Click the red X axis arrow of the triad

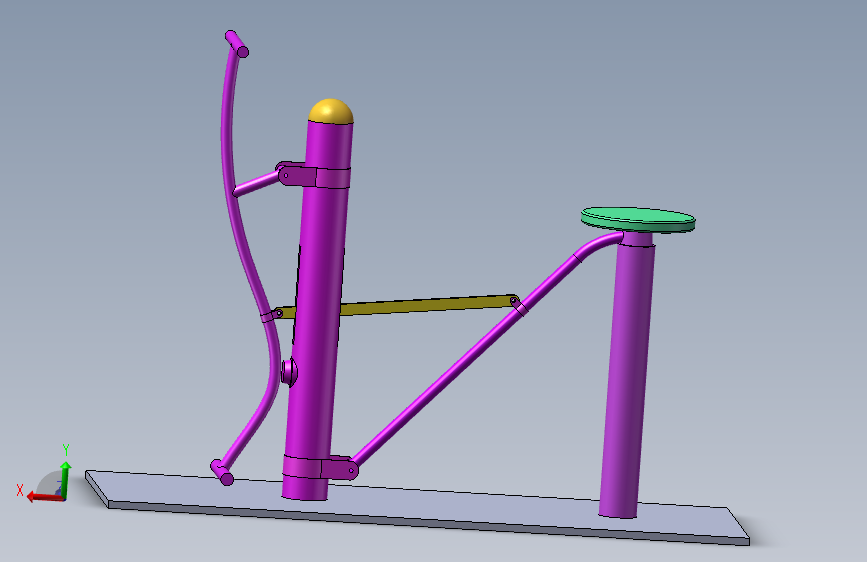(44, 497)
